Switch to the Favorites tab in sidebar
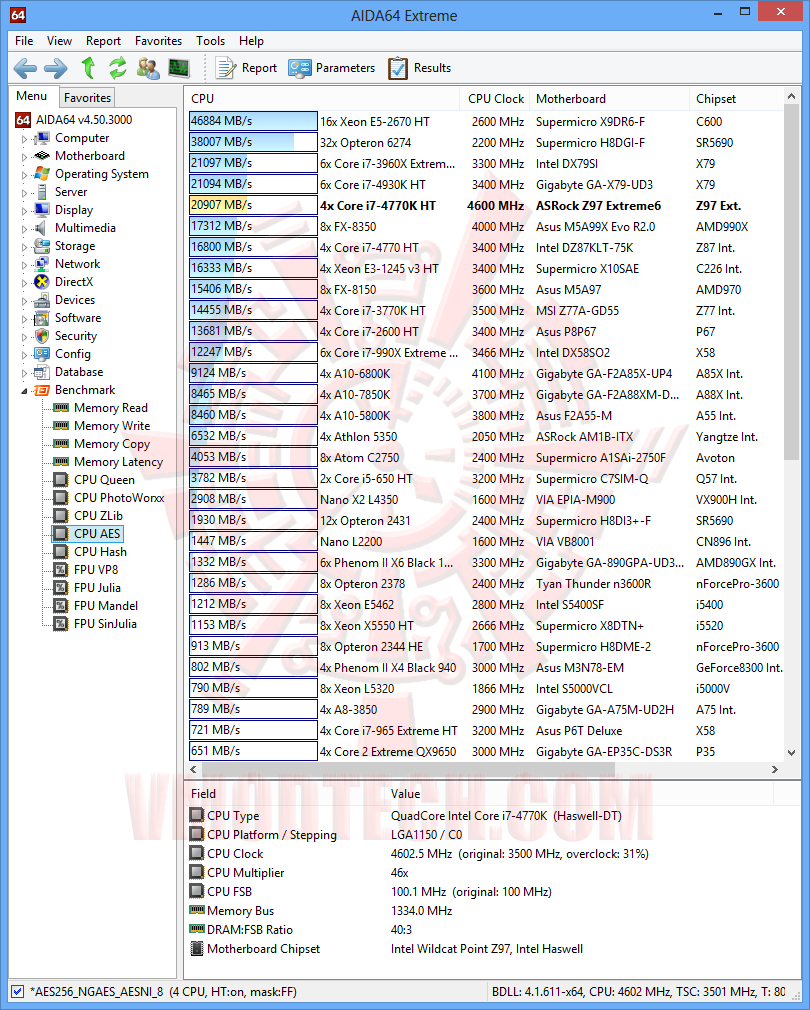The width and height of the screenshot is (810, 1010). (x=87, y=97)
